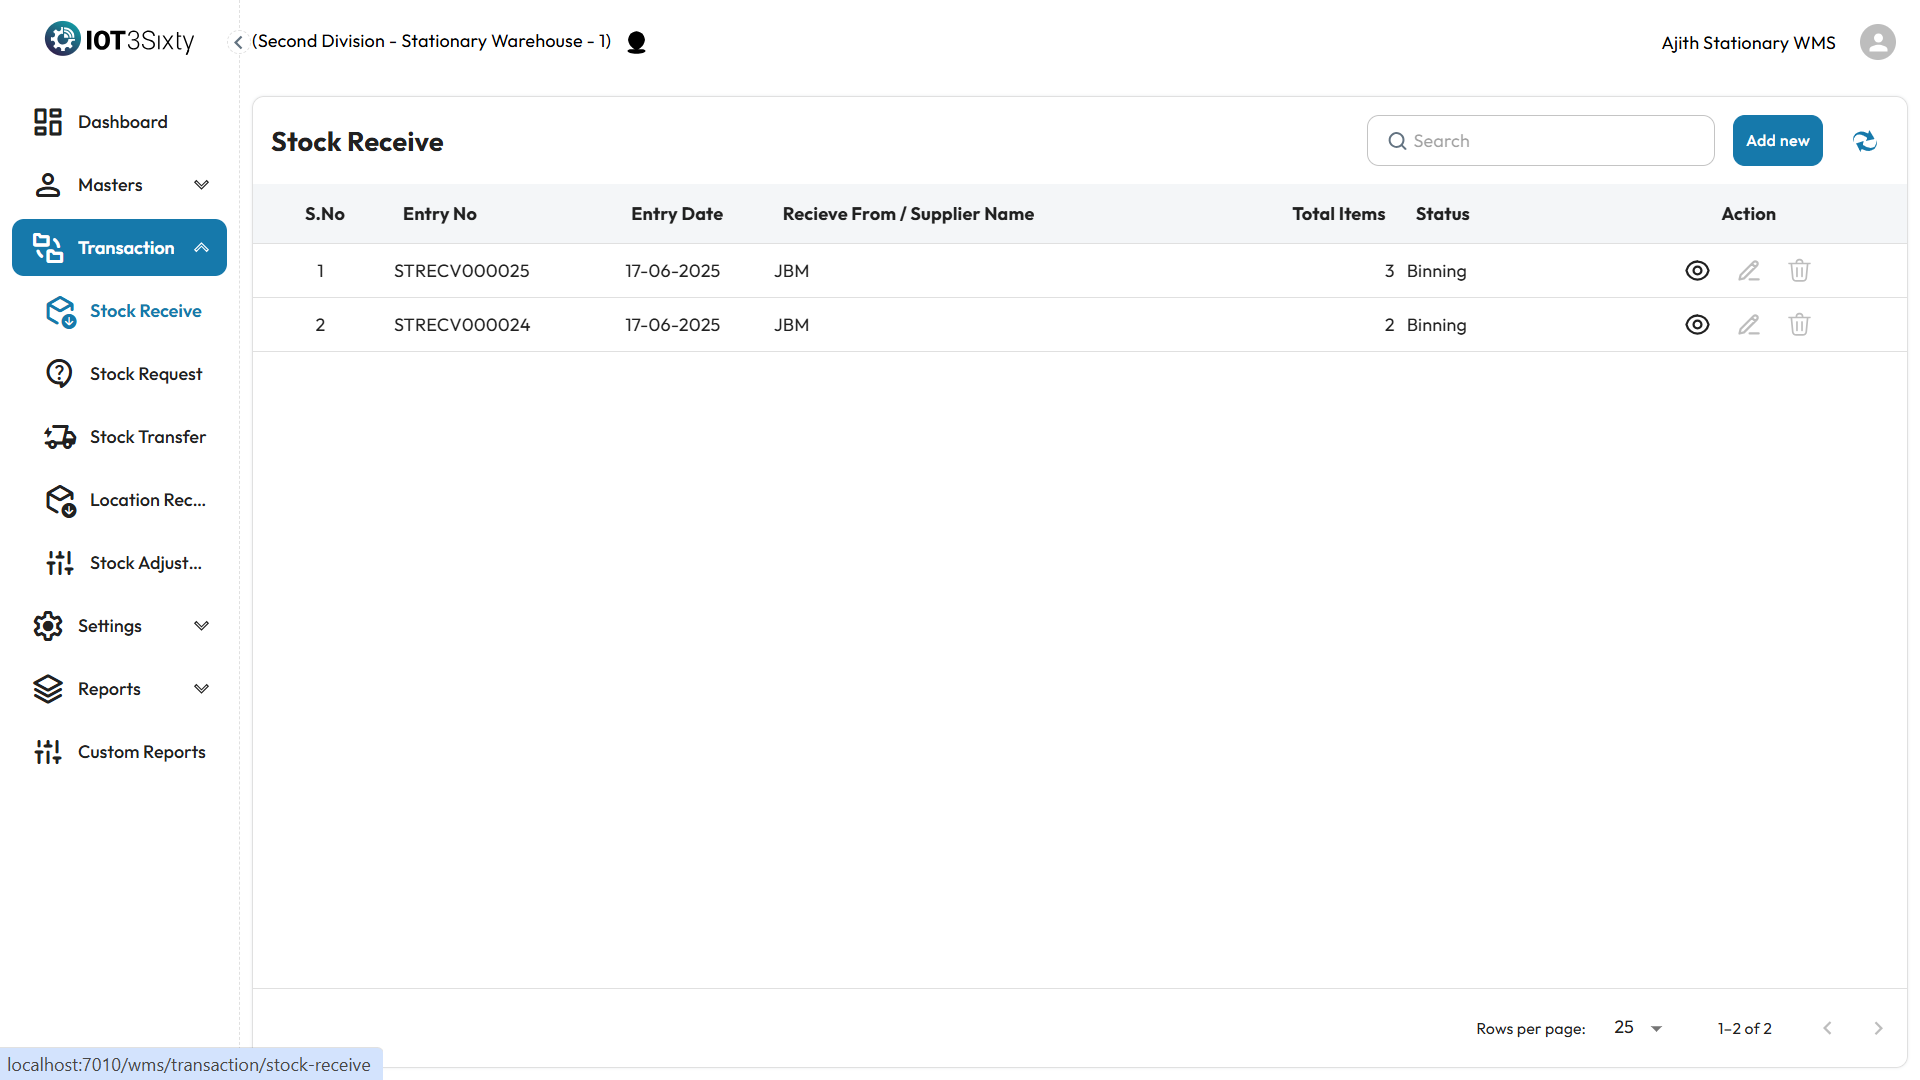Image resolution: width=1920 pixels, height=1080 pixels.
Task: Delete entry STRECV000025 using trash icon
Action: click(x=1799, y=271)
